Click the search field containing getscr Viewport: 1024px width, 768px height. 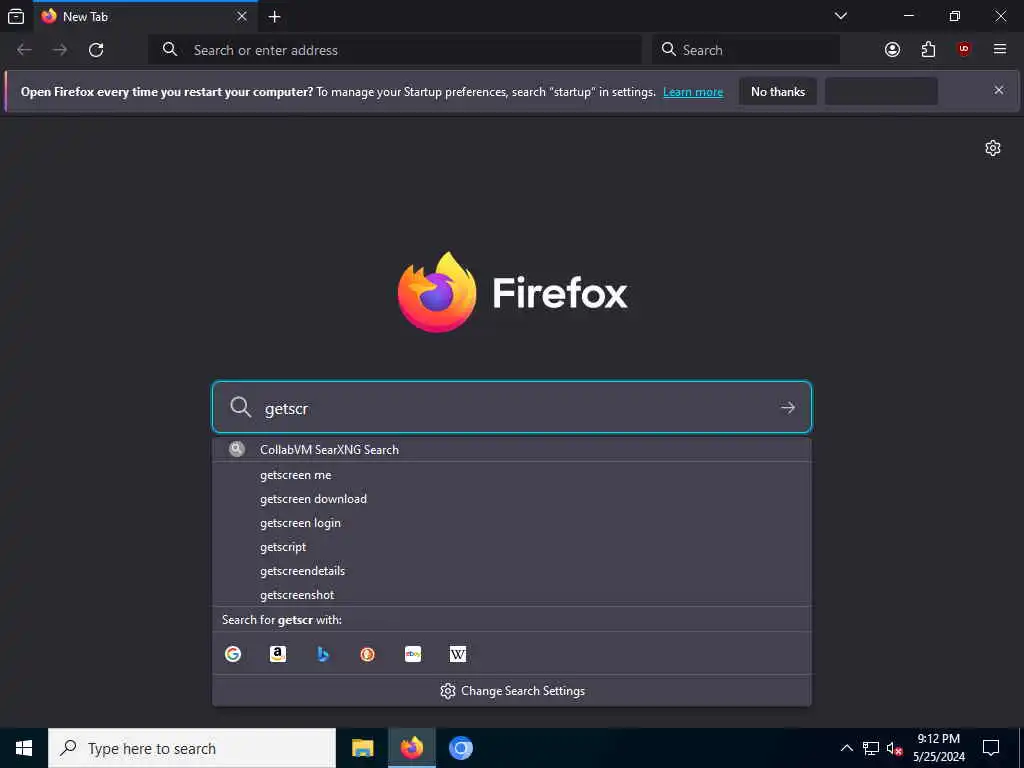(x=512, y=408)
